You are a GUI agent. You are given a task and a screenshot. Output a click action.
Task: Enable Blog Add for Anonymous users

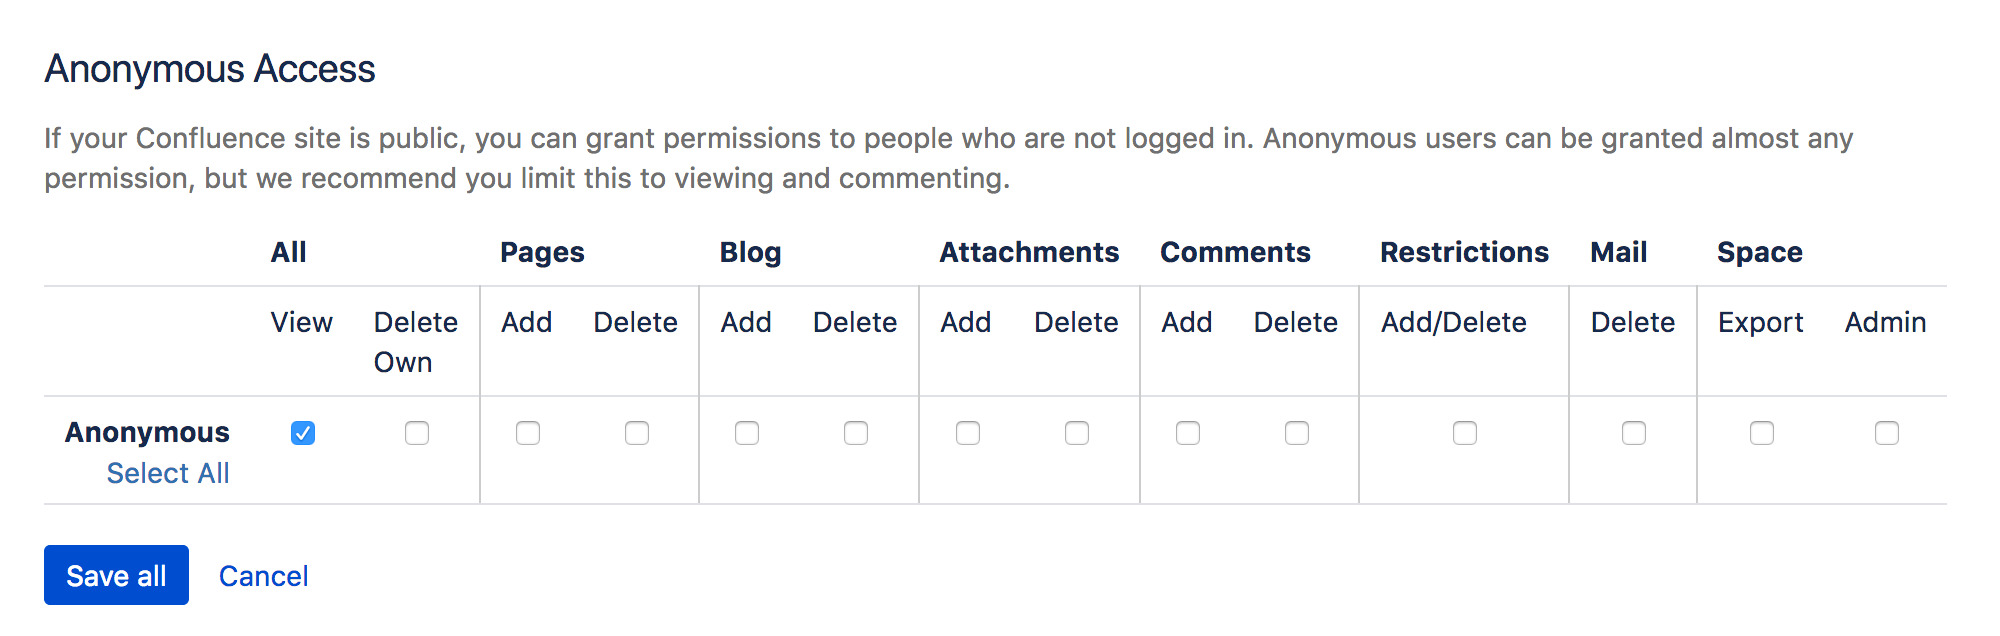pos(747,433)
